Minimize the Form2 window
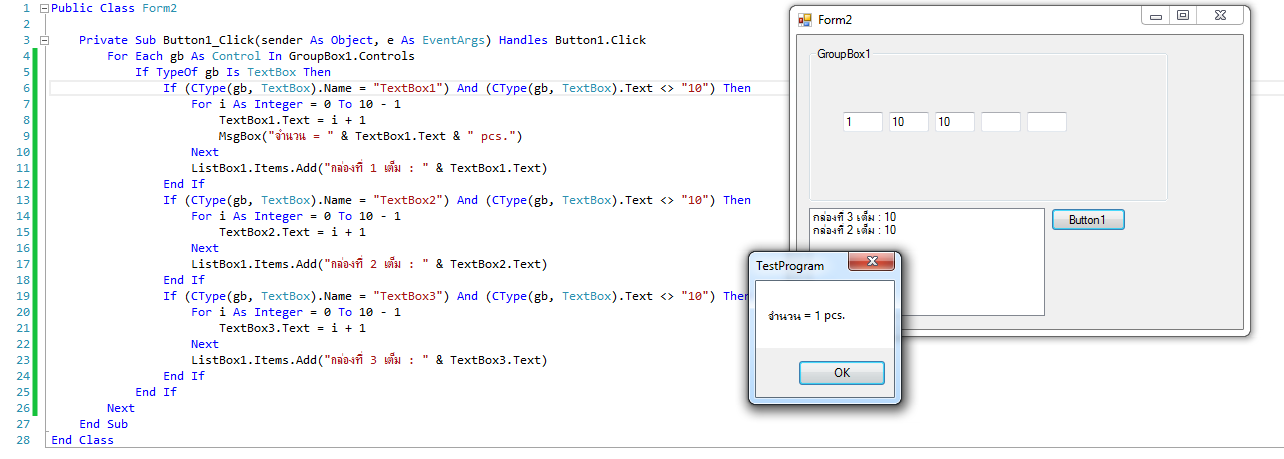Image resolution: width=1284 pixels, height=459 pixels. tap(1156, 16)
